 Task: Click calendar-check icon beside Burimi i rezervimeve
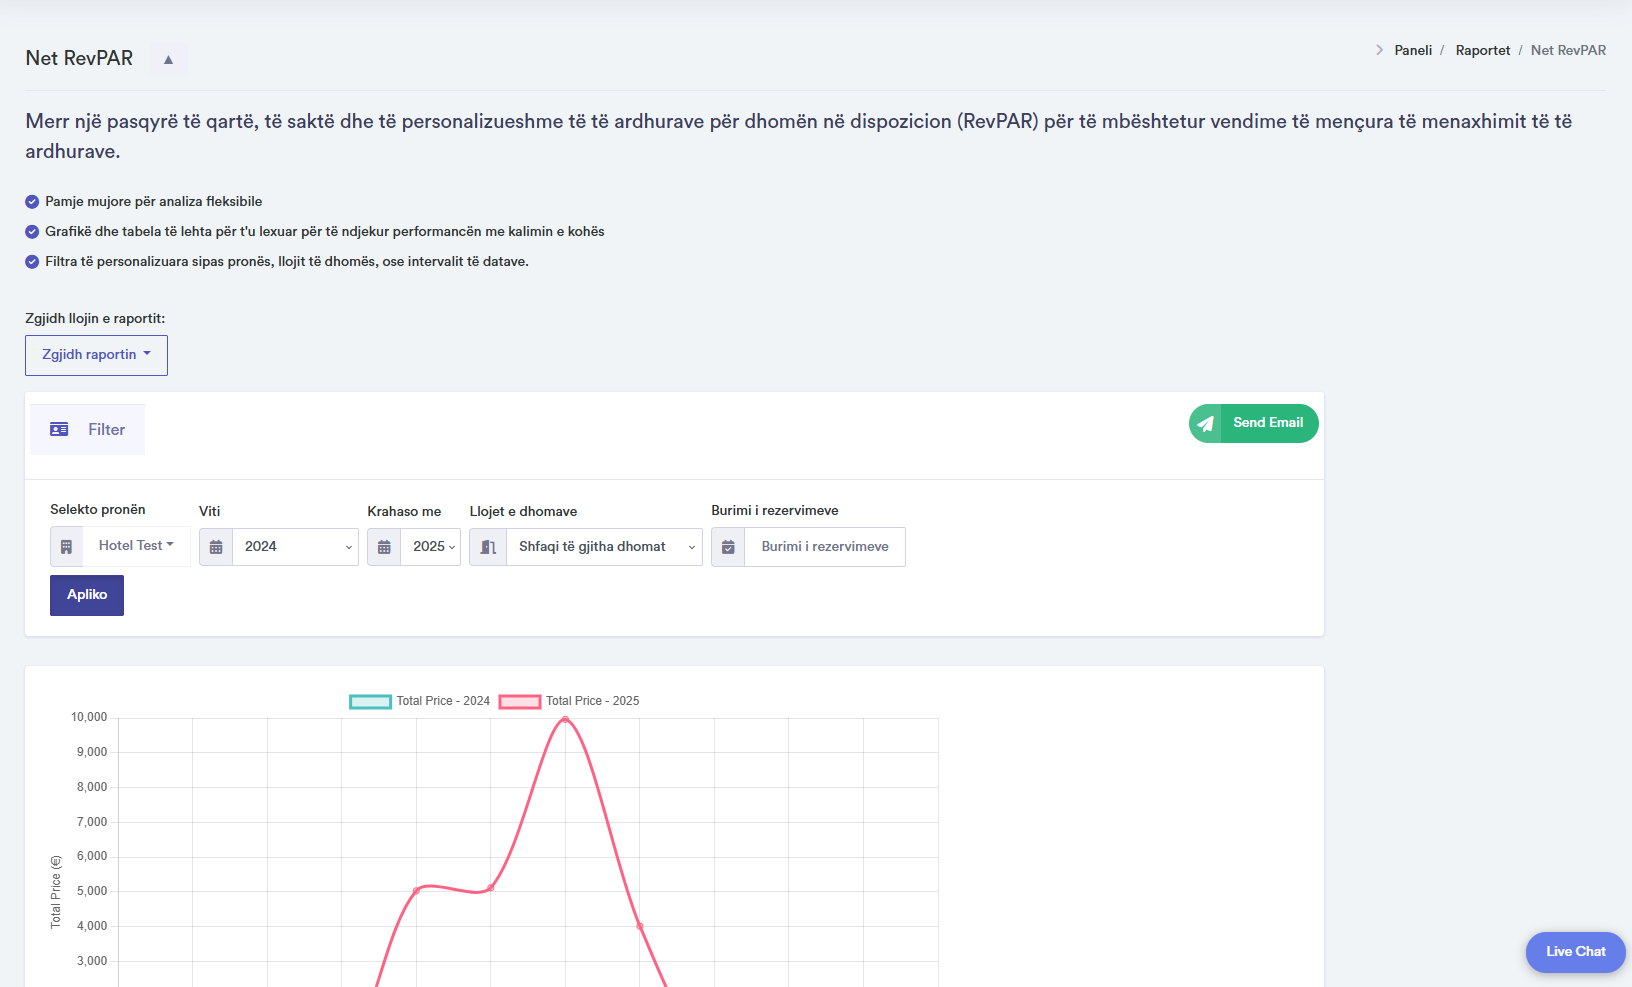click(x=728, y=547)
